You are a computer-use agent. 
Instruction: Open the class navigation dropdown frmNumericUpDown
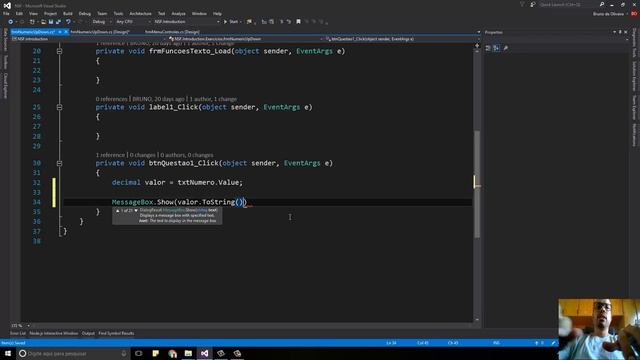[246, 39]
